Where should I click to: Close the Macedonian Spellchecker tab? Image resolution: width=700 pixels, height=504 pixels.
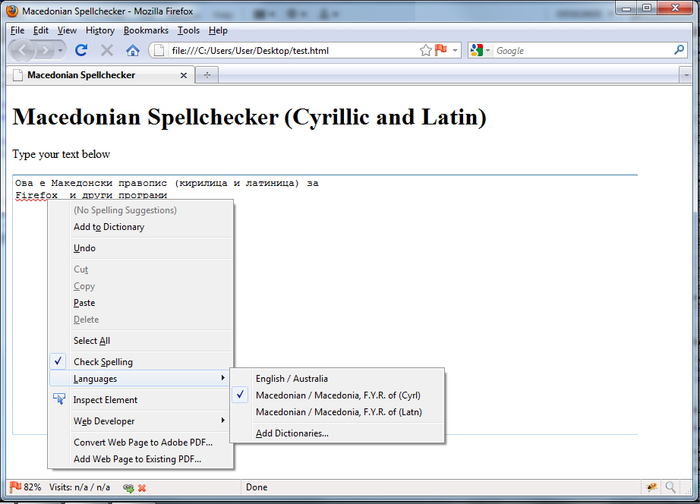[183, 75]
